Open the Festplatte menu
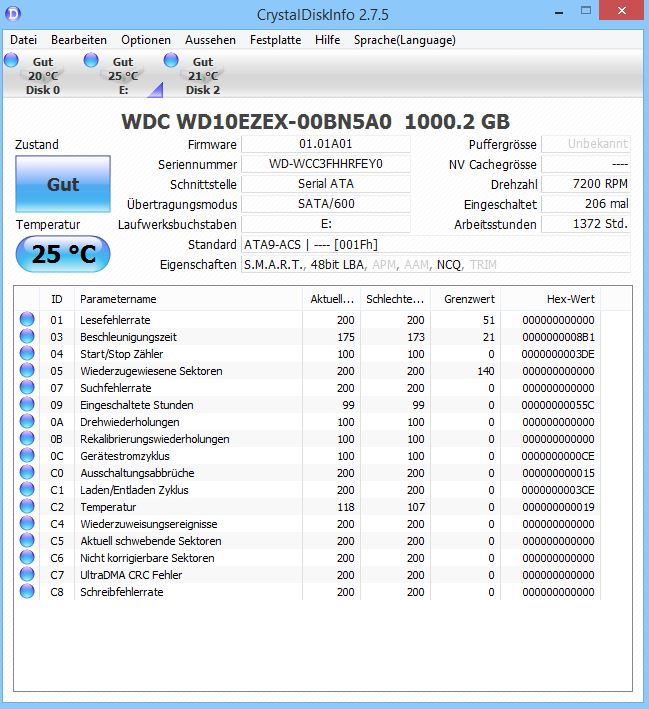The width and height of the screenshot is (649, 709). (275, 40)
